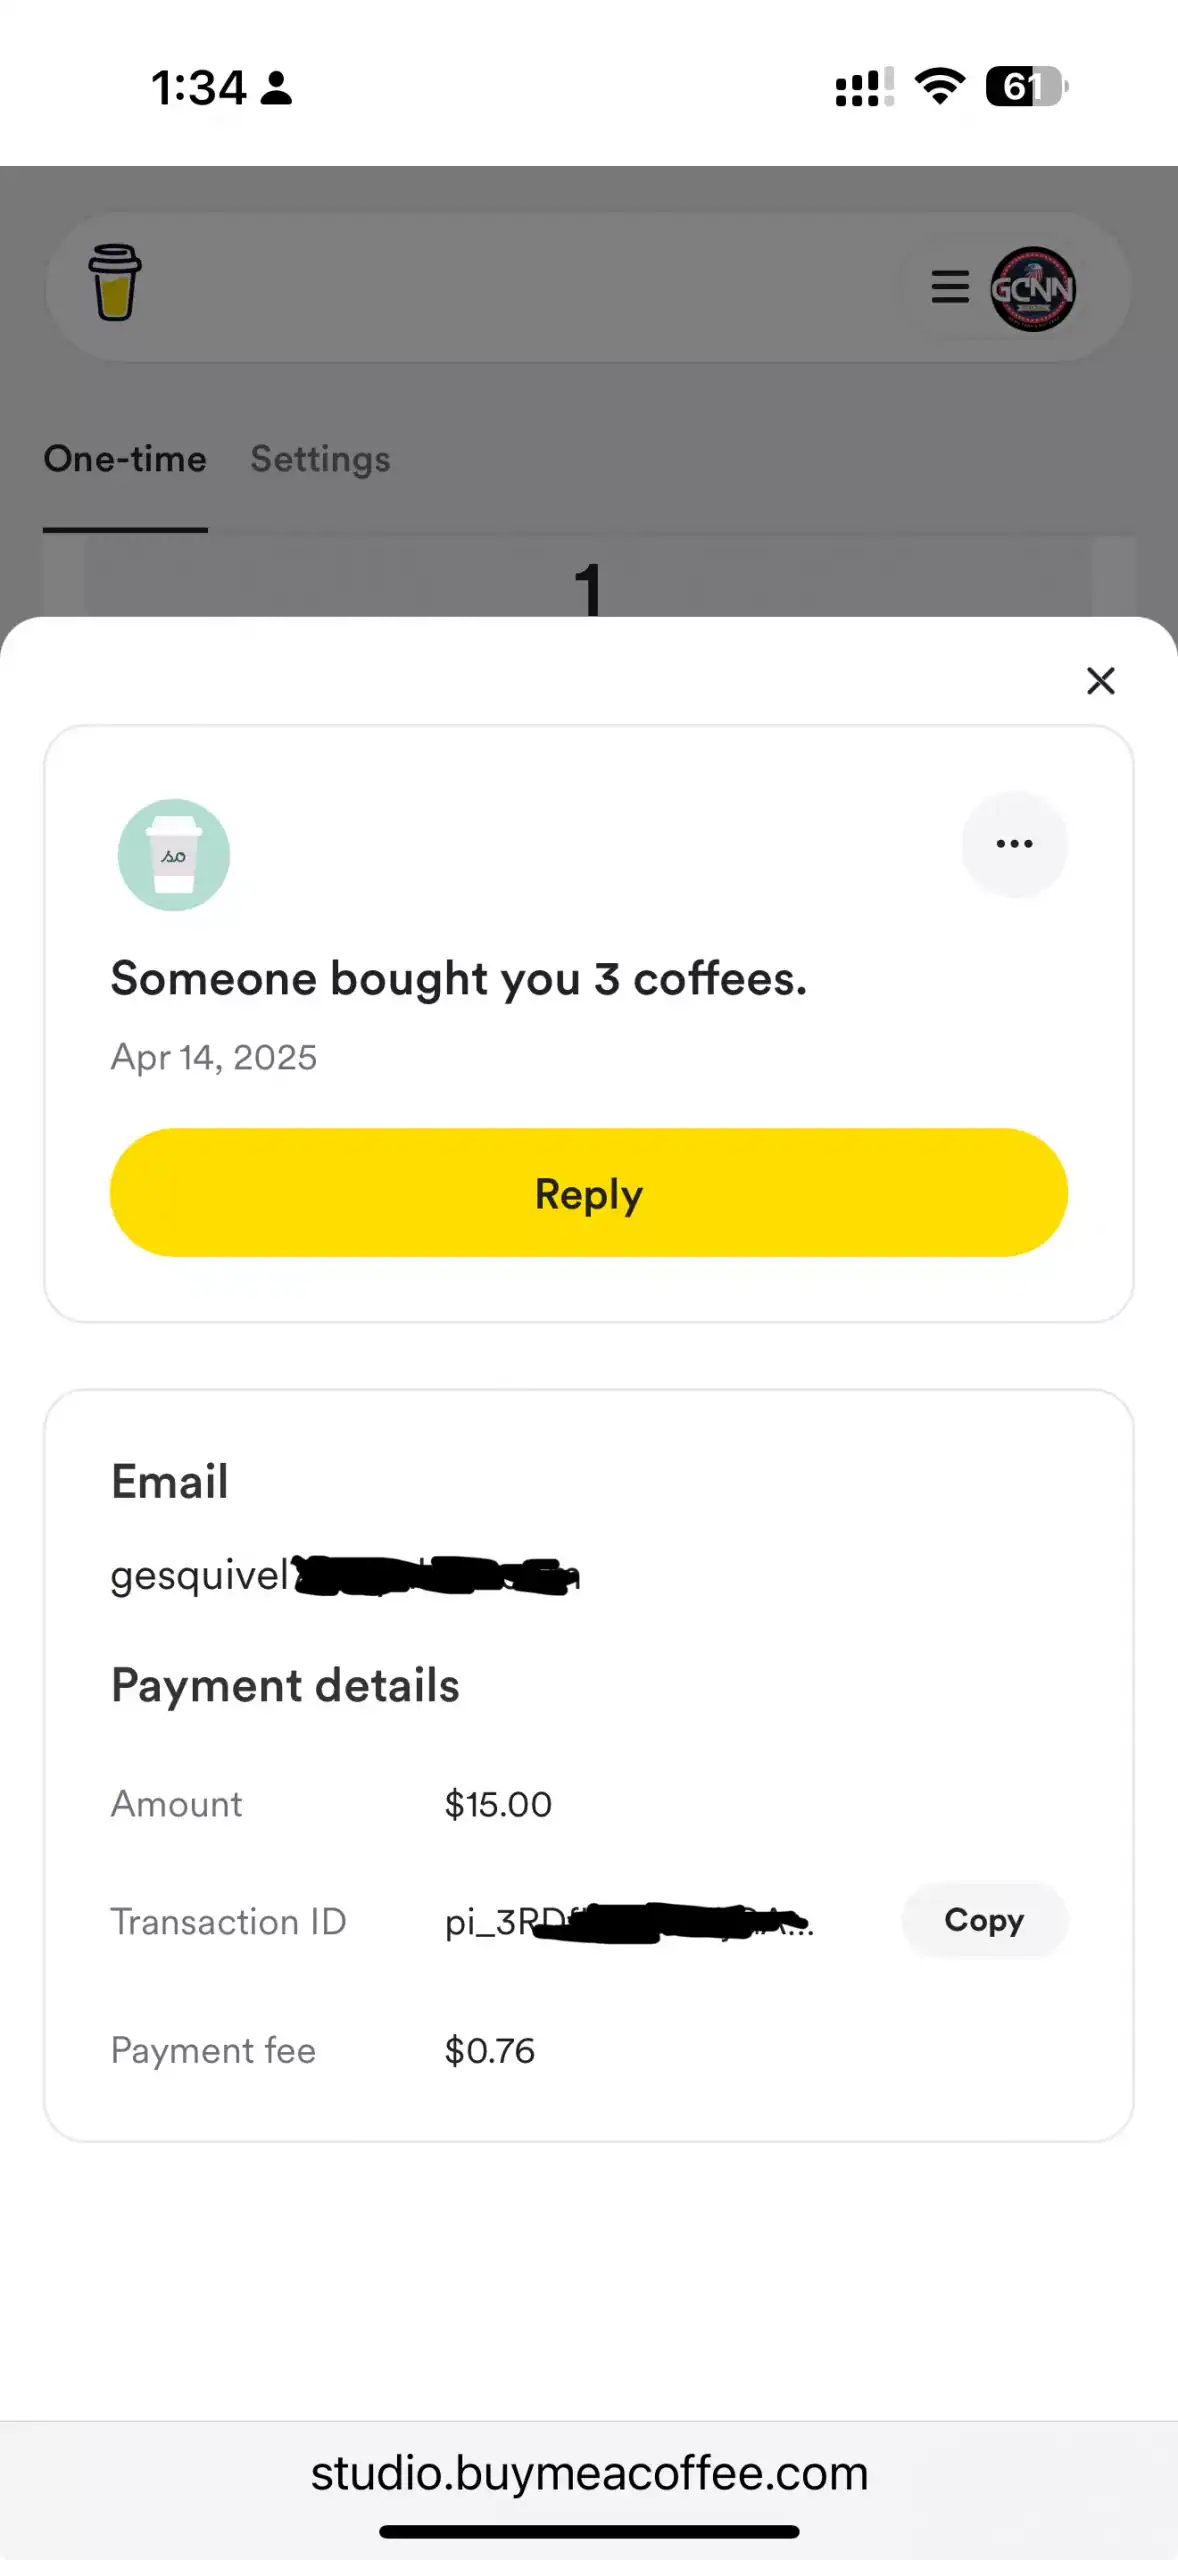Select the One-time tab
This screenshot has height=2560, width=1178.
click(125, 459)
